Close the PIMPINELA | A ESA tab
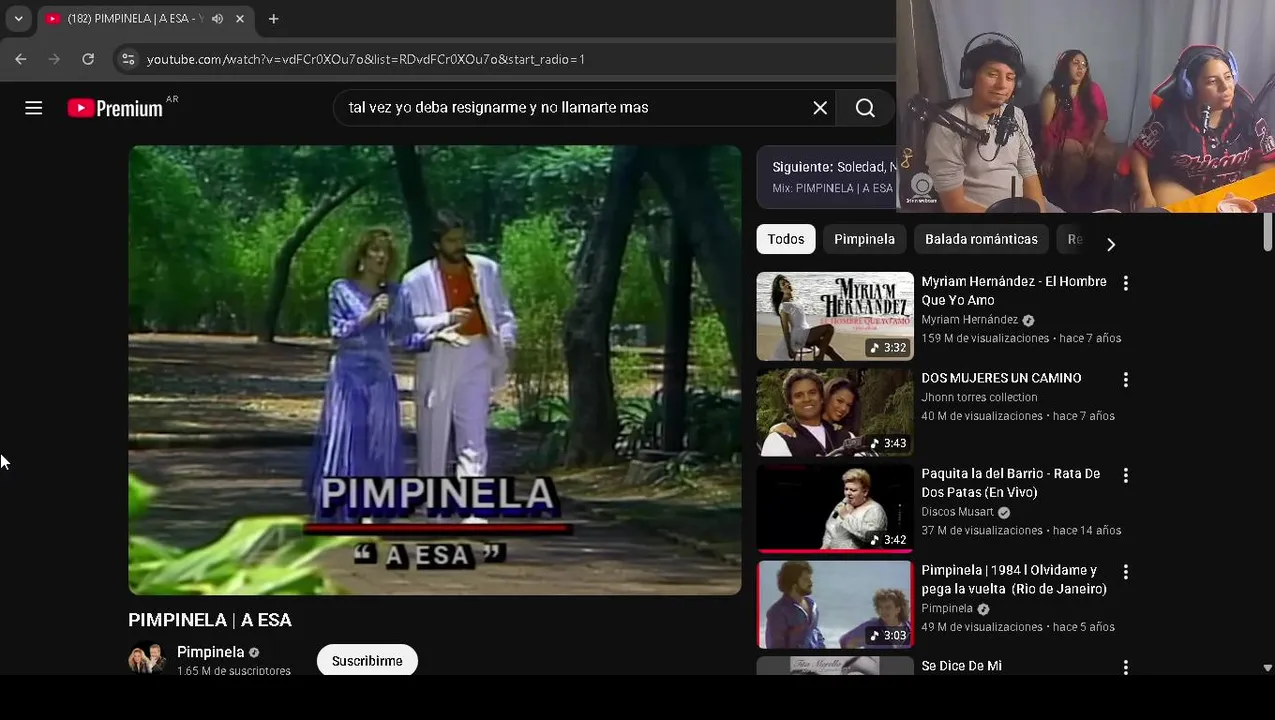 click(240, 19)
